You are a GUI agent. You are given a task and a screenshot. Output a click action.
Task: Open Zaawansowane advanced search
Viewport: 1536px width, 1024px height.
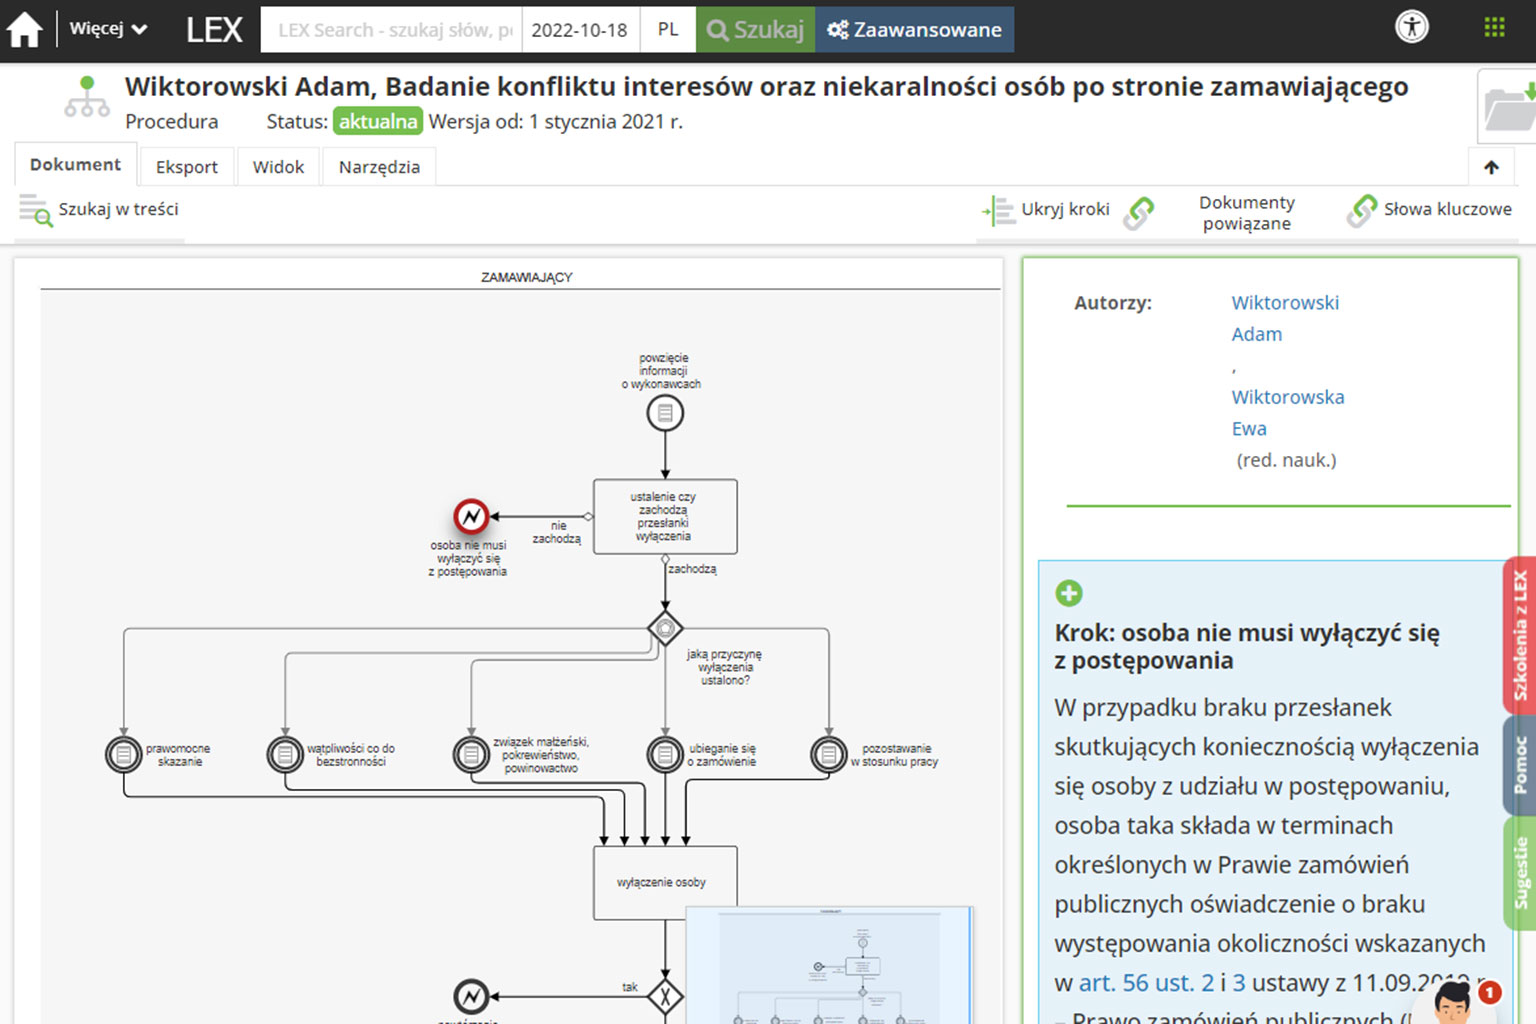(x=914, y=30)
